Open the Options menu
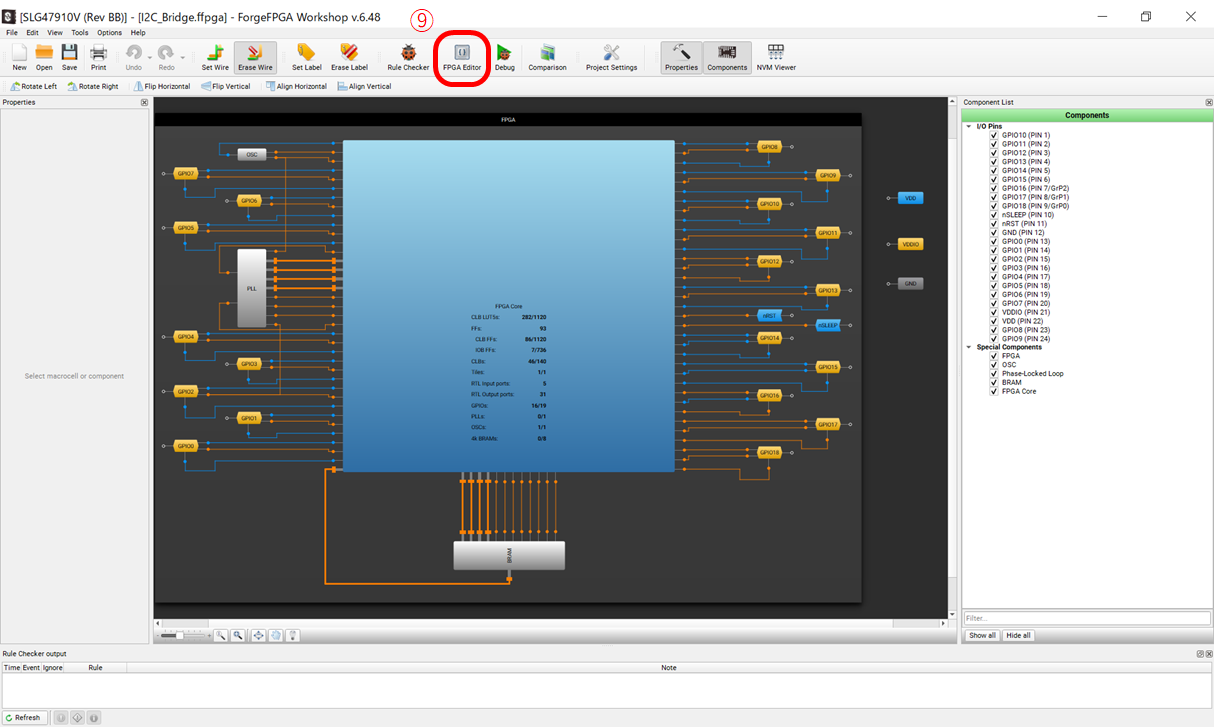Screen dimensions: 1214x727 [109, 33]
